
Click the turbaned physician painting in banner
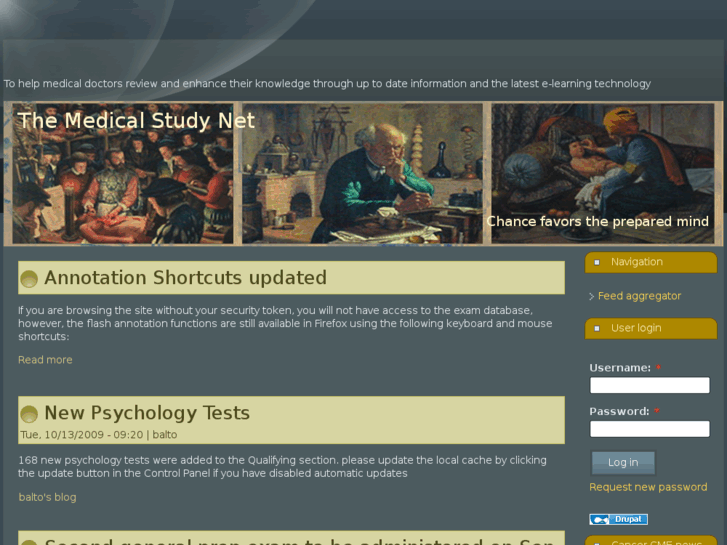click(x=603, y=173)
